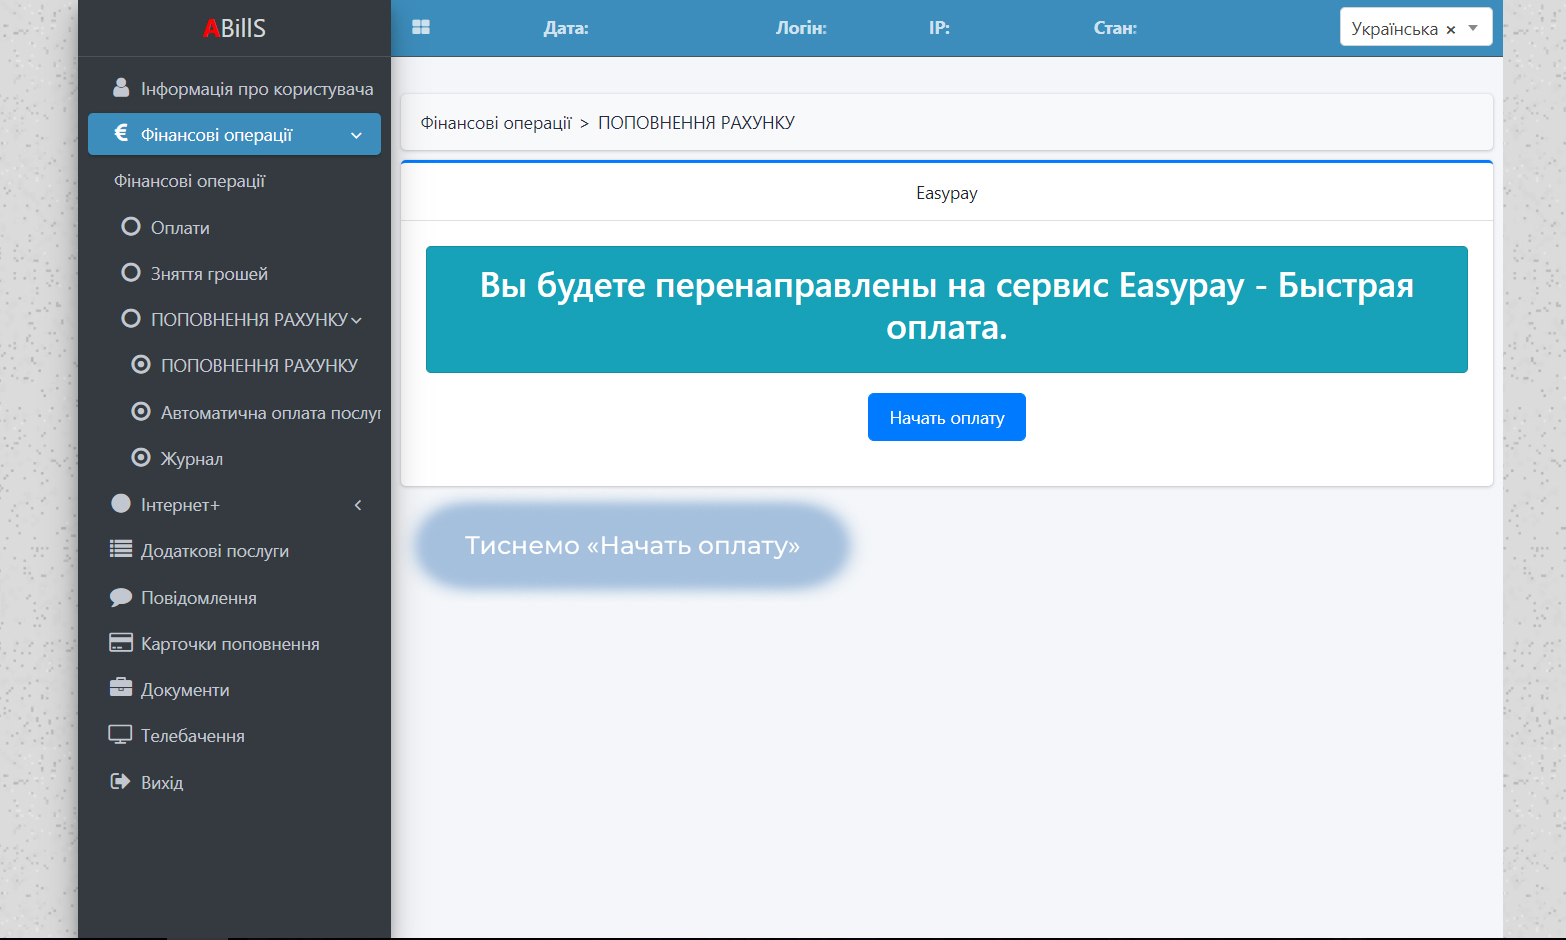The height and width of the screenshot is (940, 1566).
Task: Click dot-circle icon beside Журнал
Action: pos(141,457)
